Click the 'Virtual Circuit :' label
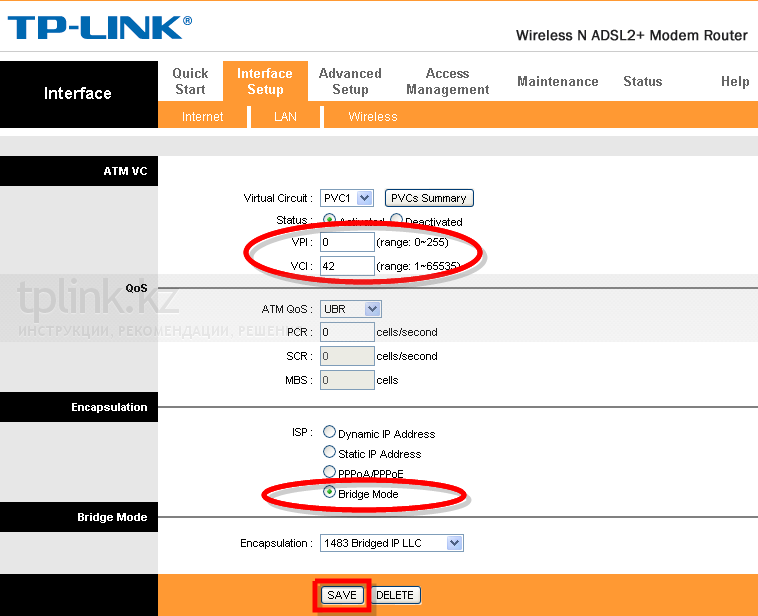The image size is (758, 616). coord(278,198)
